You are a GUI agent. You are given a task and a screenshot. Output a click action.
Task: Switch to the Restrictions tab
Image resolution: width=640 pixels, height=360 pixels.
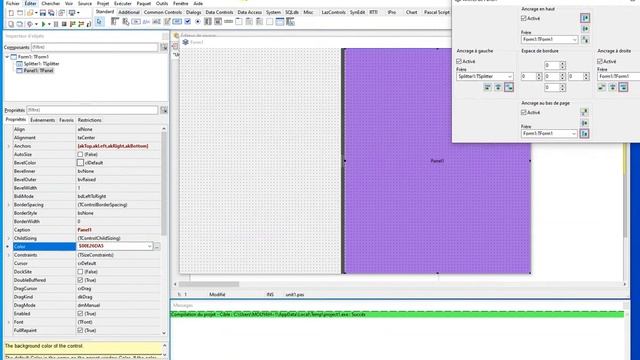coord(89,120)
